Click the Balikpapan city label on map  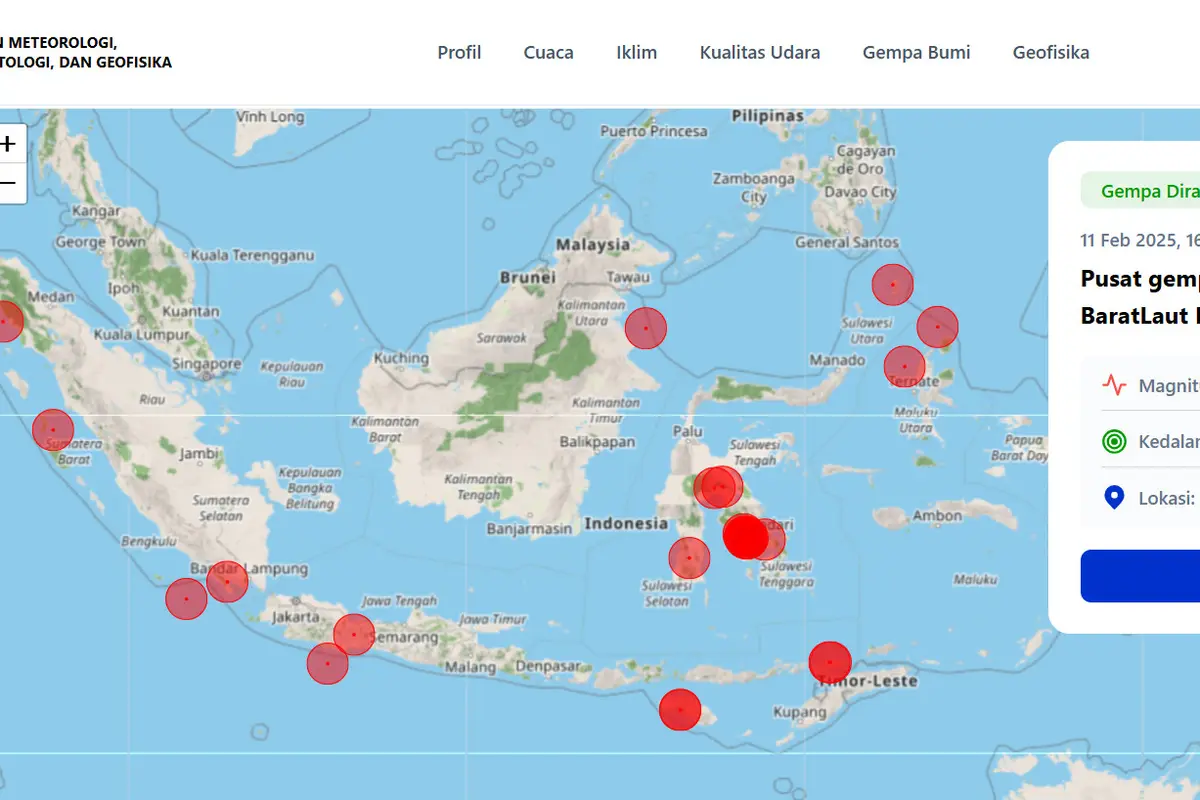pos(598,441)
